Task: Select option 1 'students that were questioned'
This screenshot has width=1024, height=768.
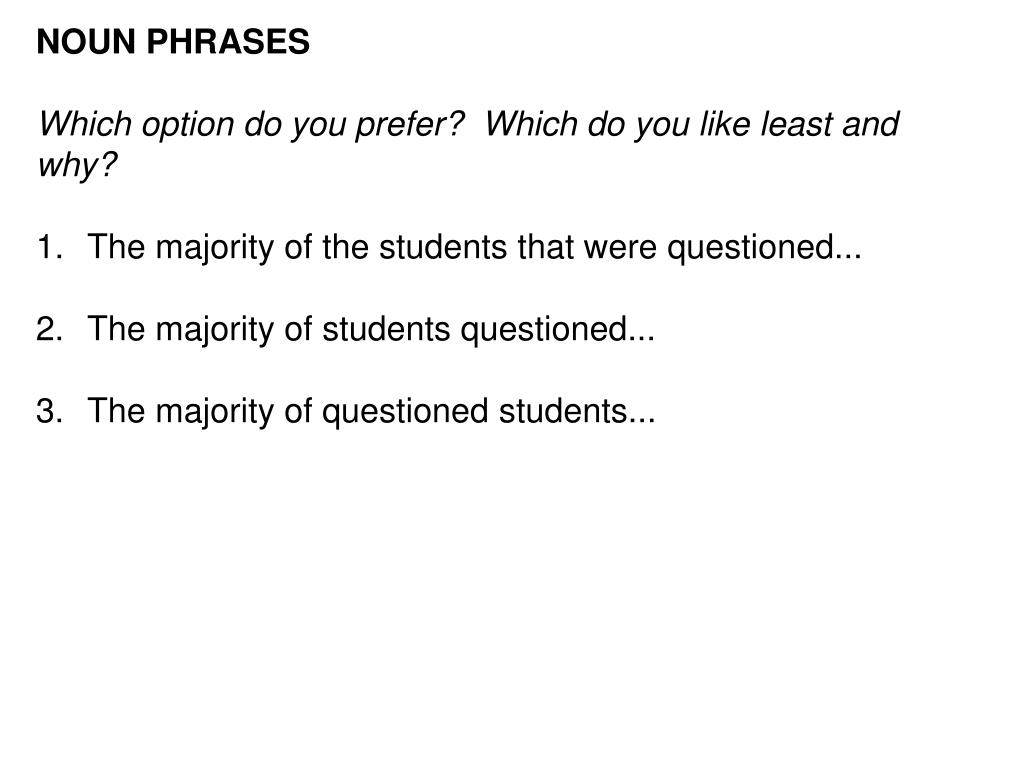Action: (620, 248)
